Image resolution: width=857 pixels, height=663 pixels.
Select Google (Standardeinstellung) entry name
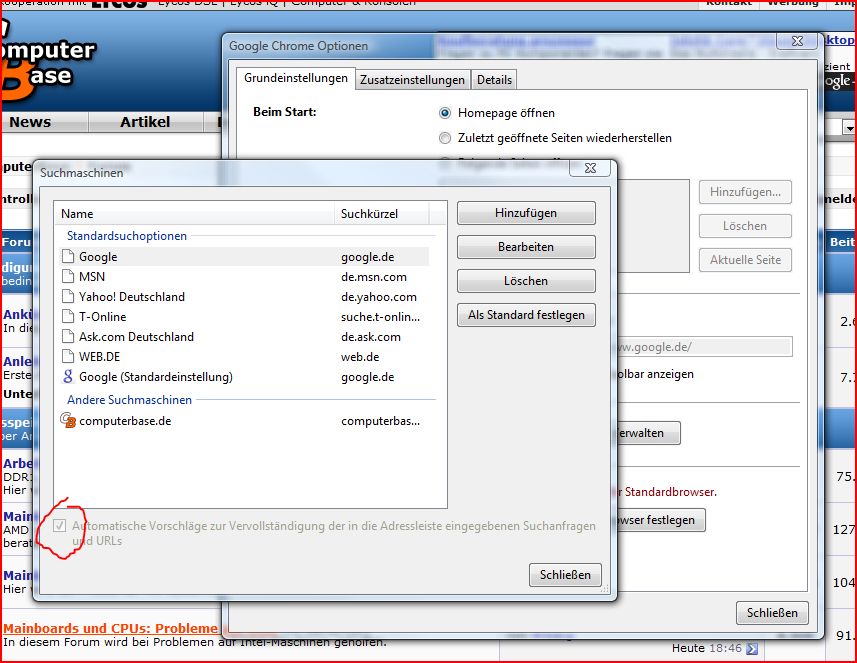tap(156, 377)
